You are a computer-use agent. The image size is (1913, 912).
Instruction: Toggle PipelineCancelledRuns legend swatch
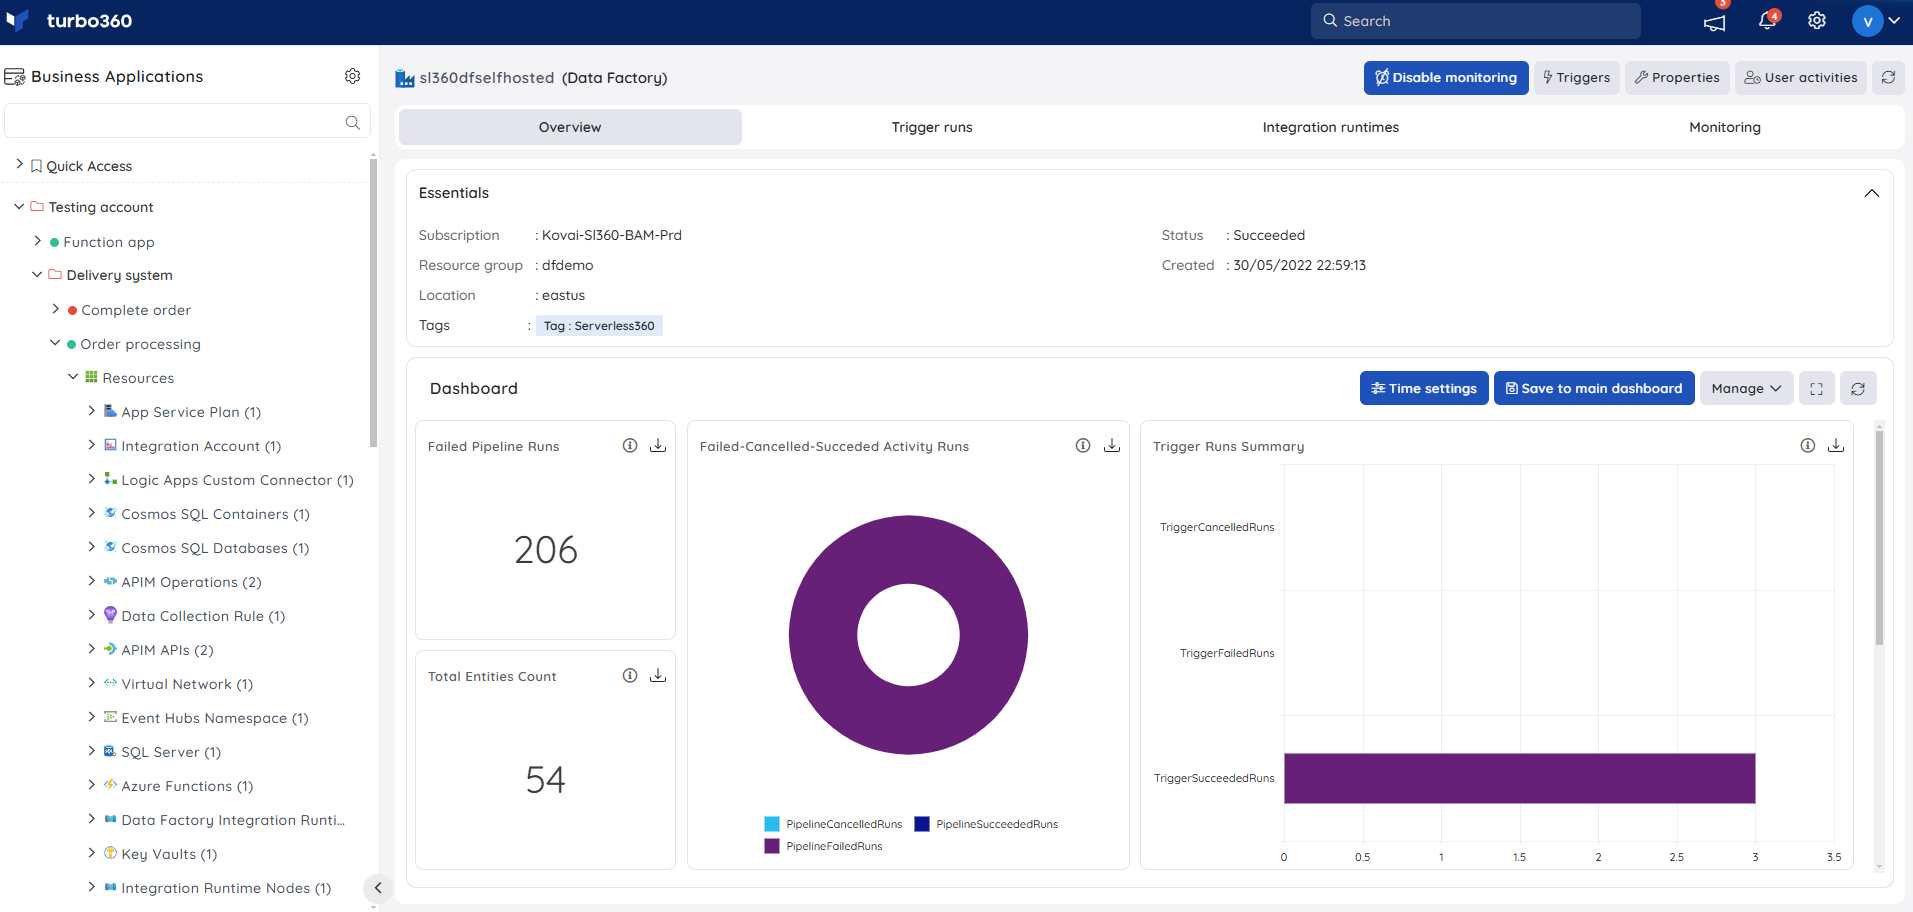point(772,824)
